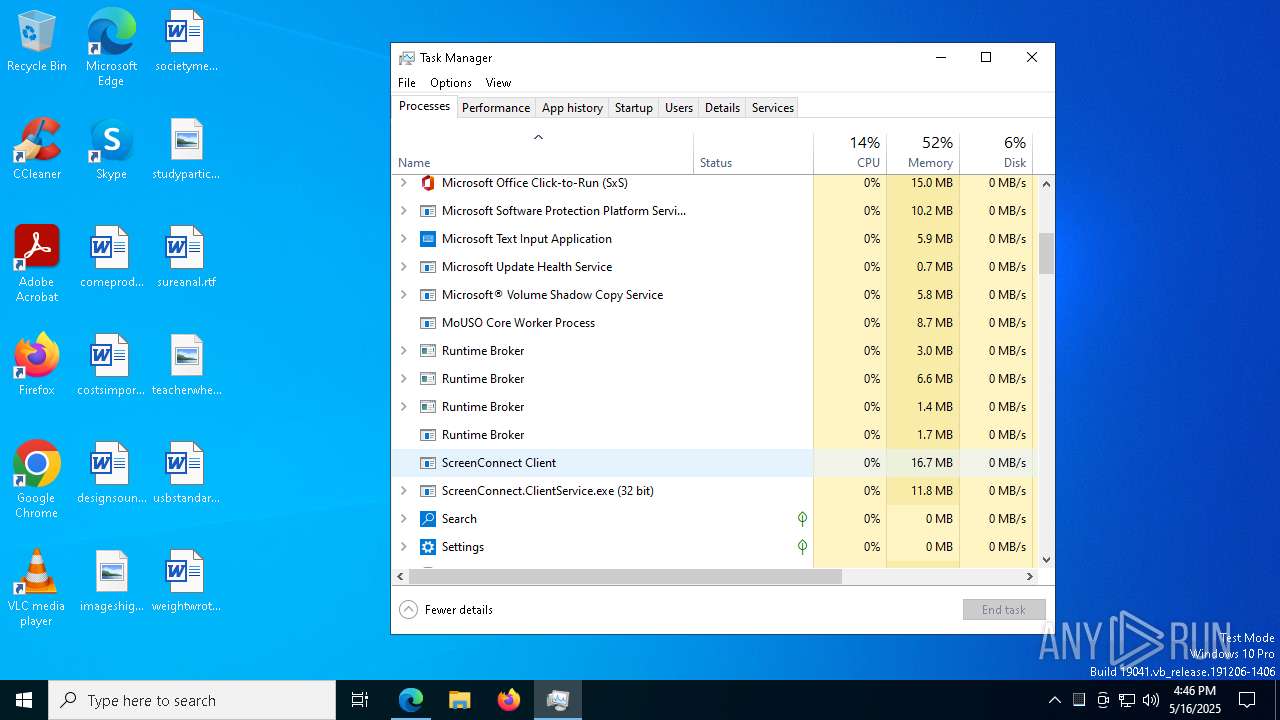Switch to the Services tab
The width and height of the screenshot is (1280, 720).
tap(773, 108)
